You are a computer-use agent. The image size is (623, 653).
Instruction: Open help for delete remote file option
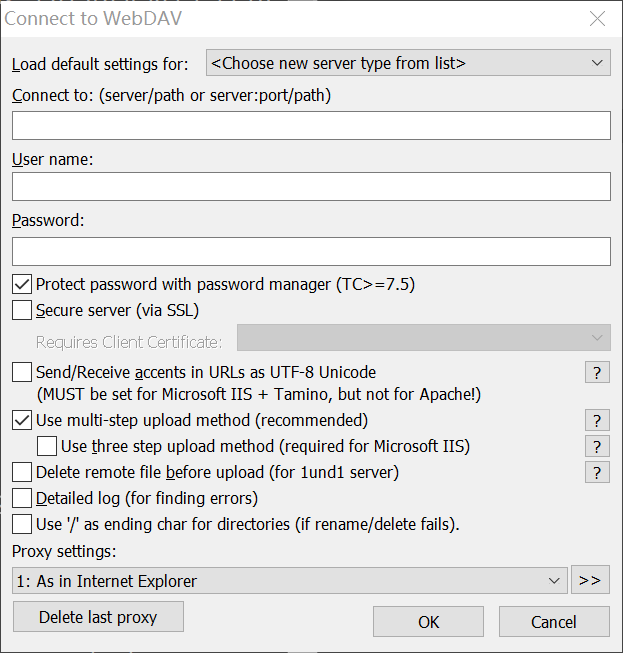(x=597, y=472)
